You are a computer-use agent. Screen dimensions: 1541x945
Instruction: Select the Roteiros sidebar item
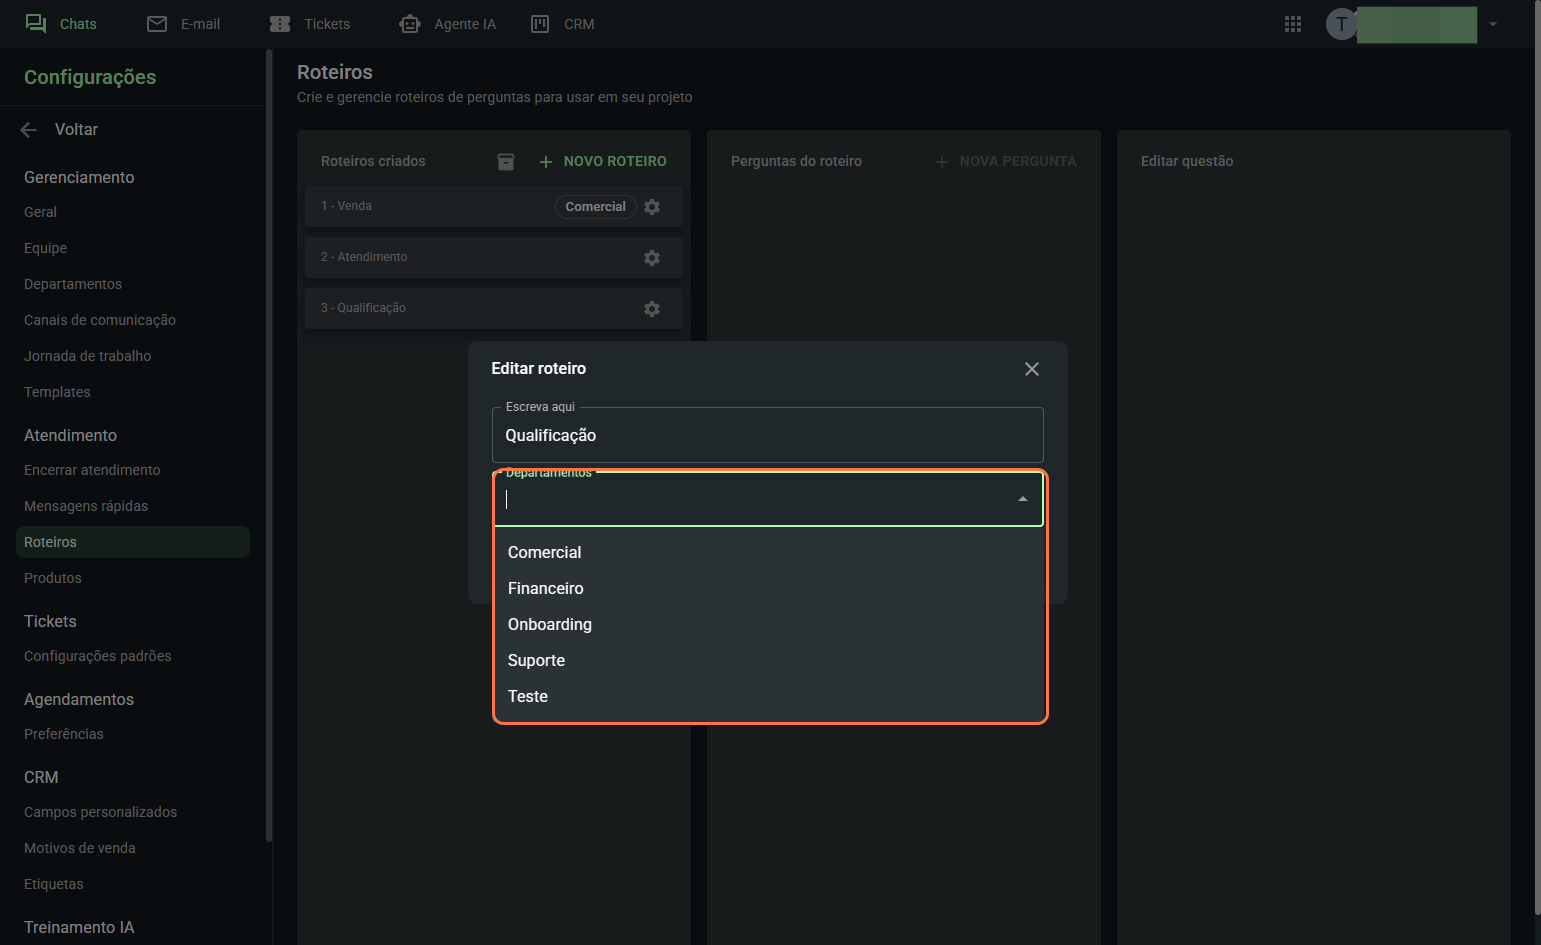pyautogui.click(x=133, y=542)
